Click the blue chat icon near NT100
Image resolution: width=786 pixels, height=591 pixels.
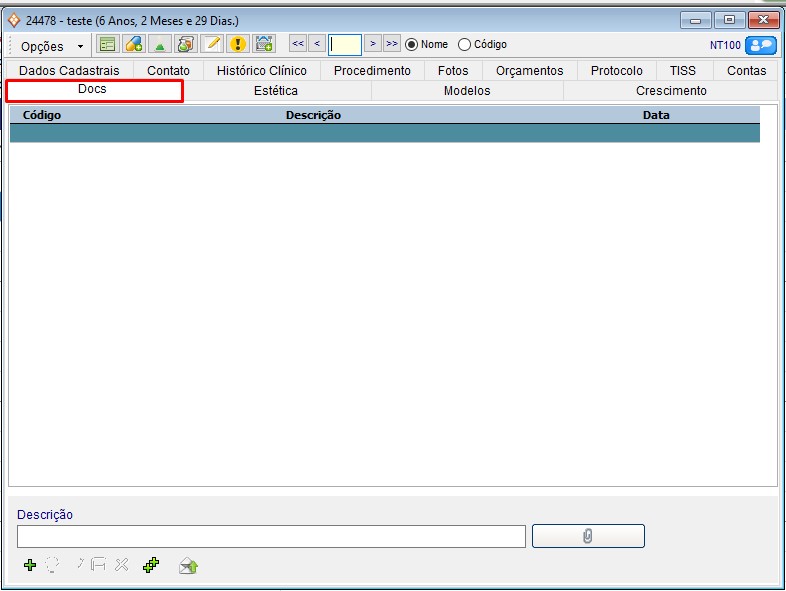(761, 45)
